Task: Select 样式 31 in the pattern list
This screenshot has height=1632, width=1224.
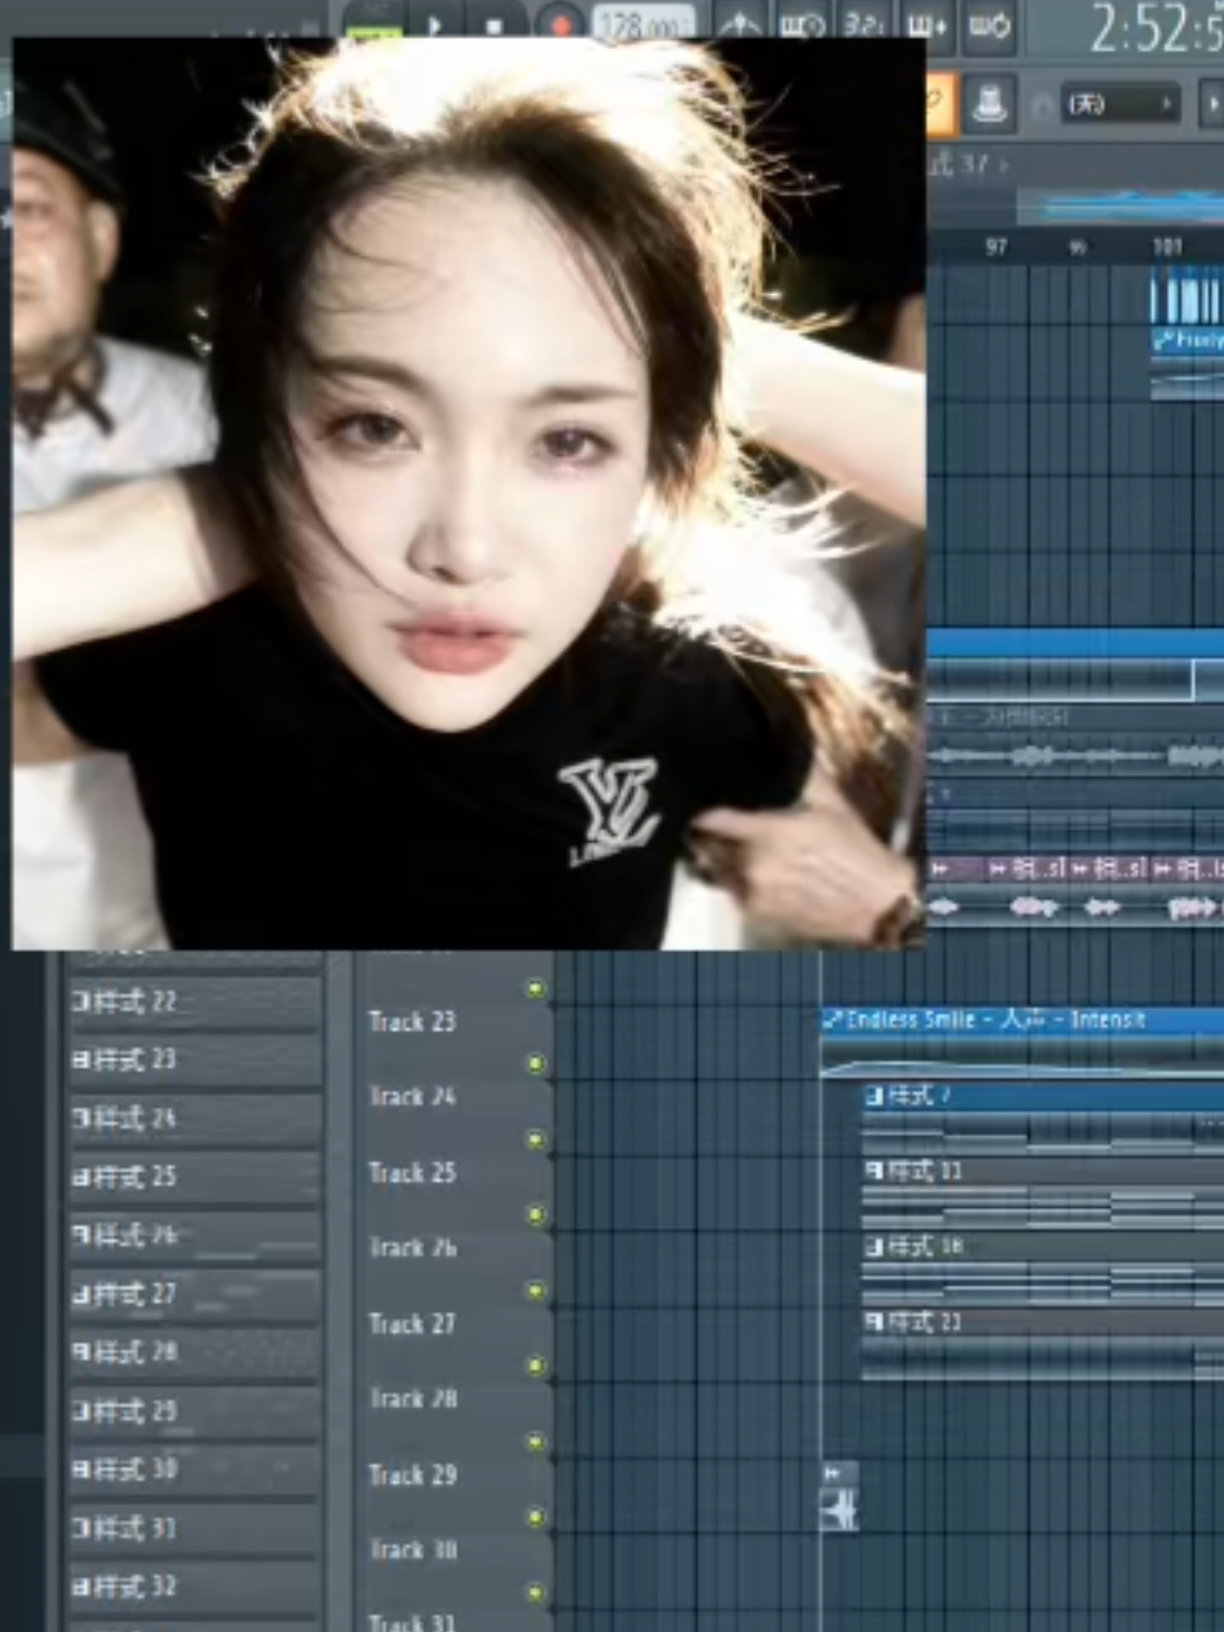Action: (x=194, y=1528)
